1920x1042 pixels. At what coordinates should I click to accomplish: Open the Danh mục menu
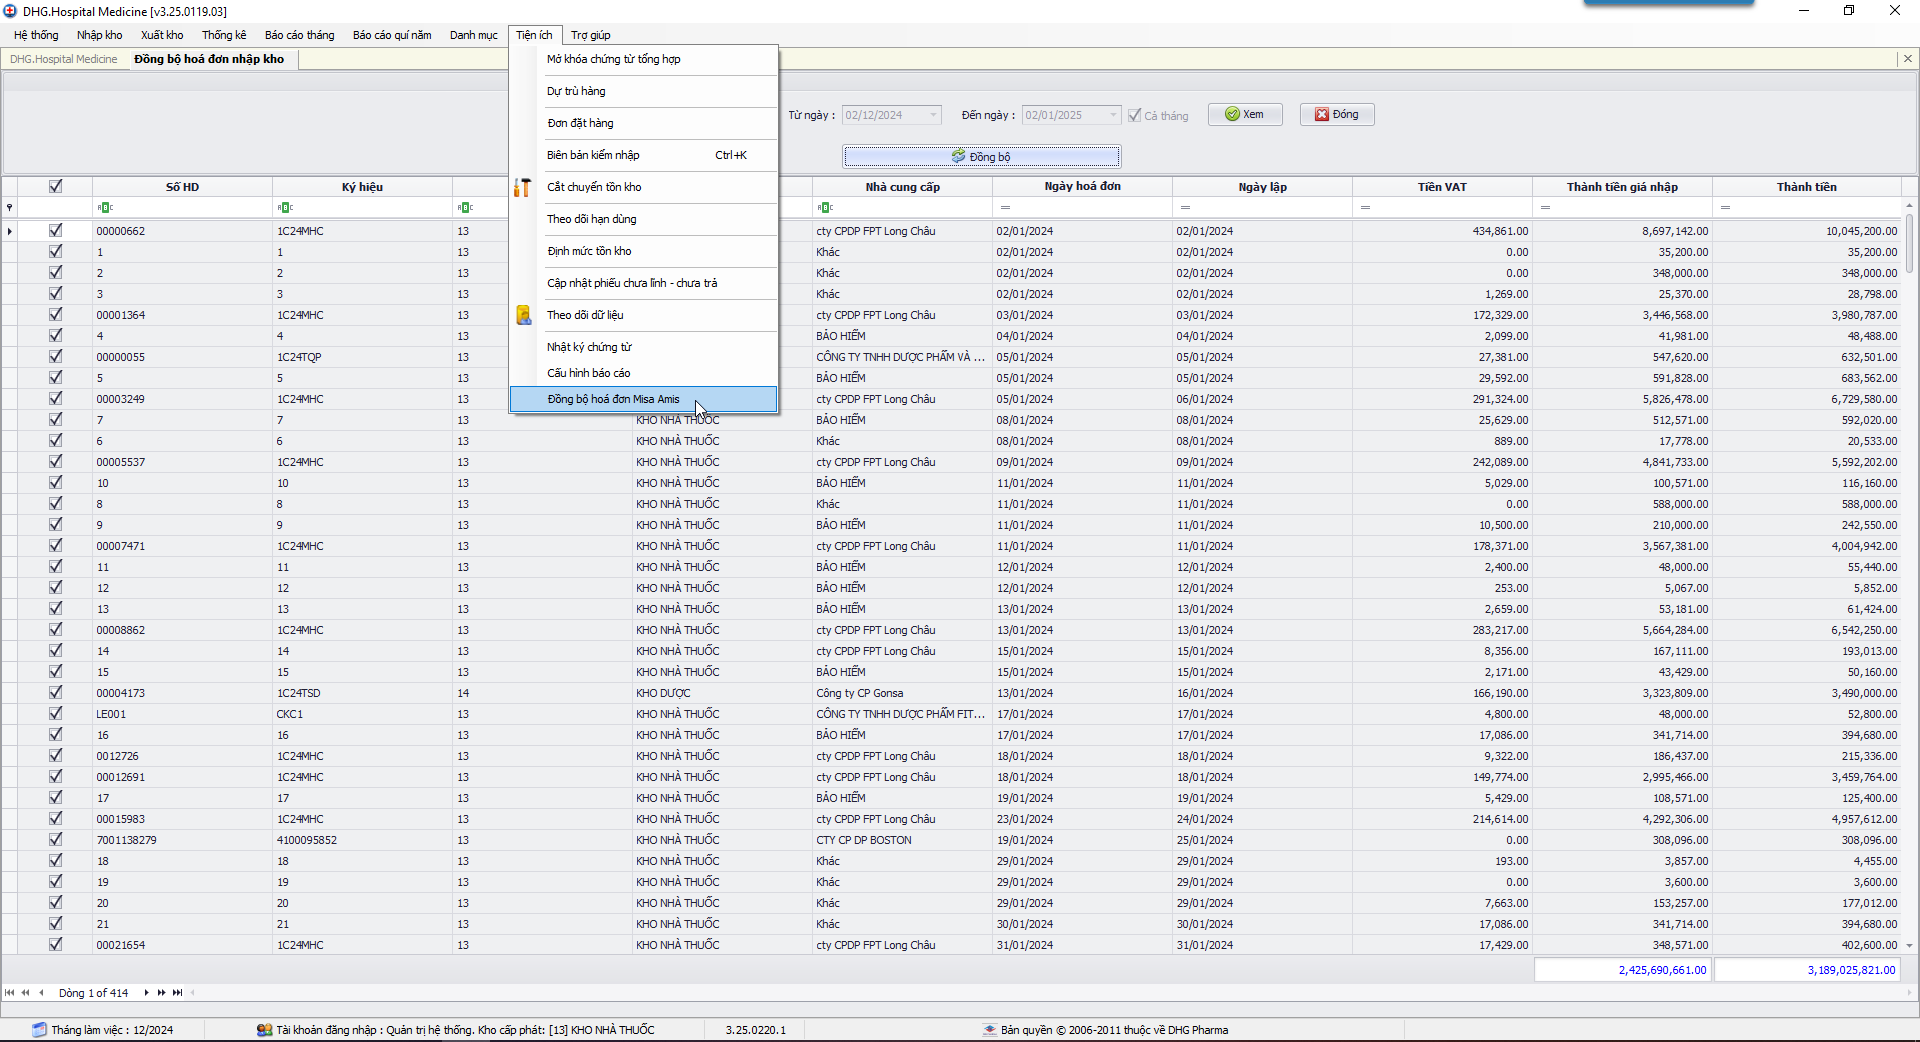(x=474, y=35)
